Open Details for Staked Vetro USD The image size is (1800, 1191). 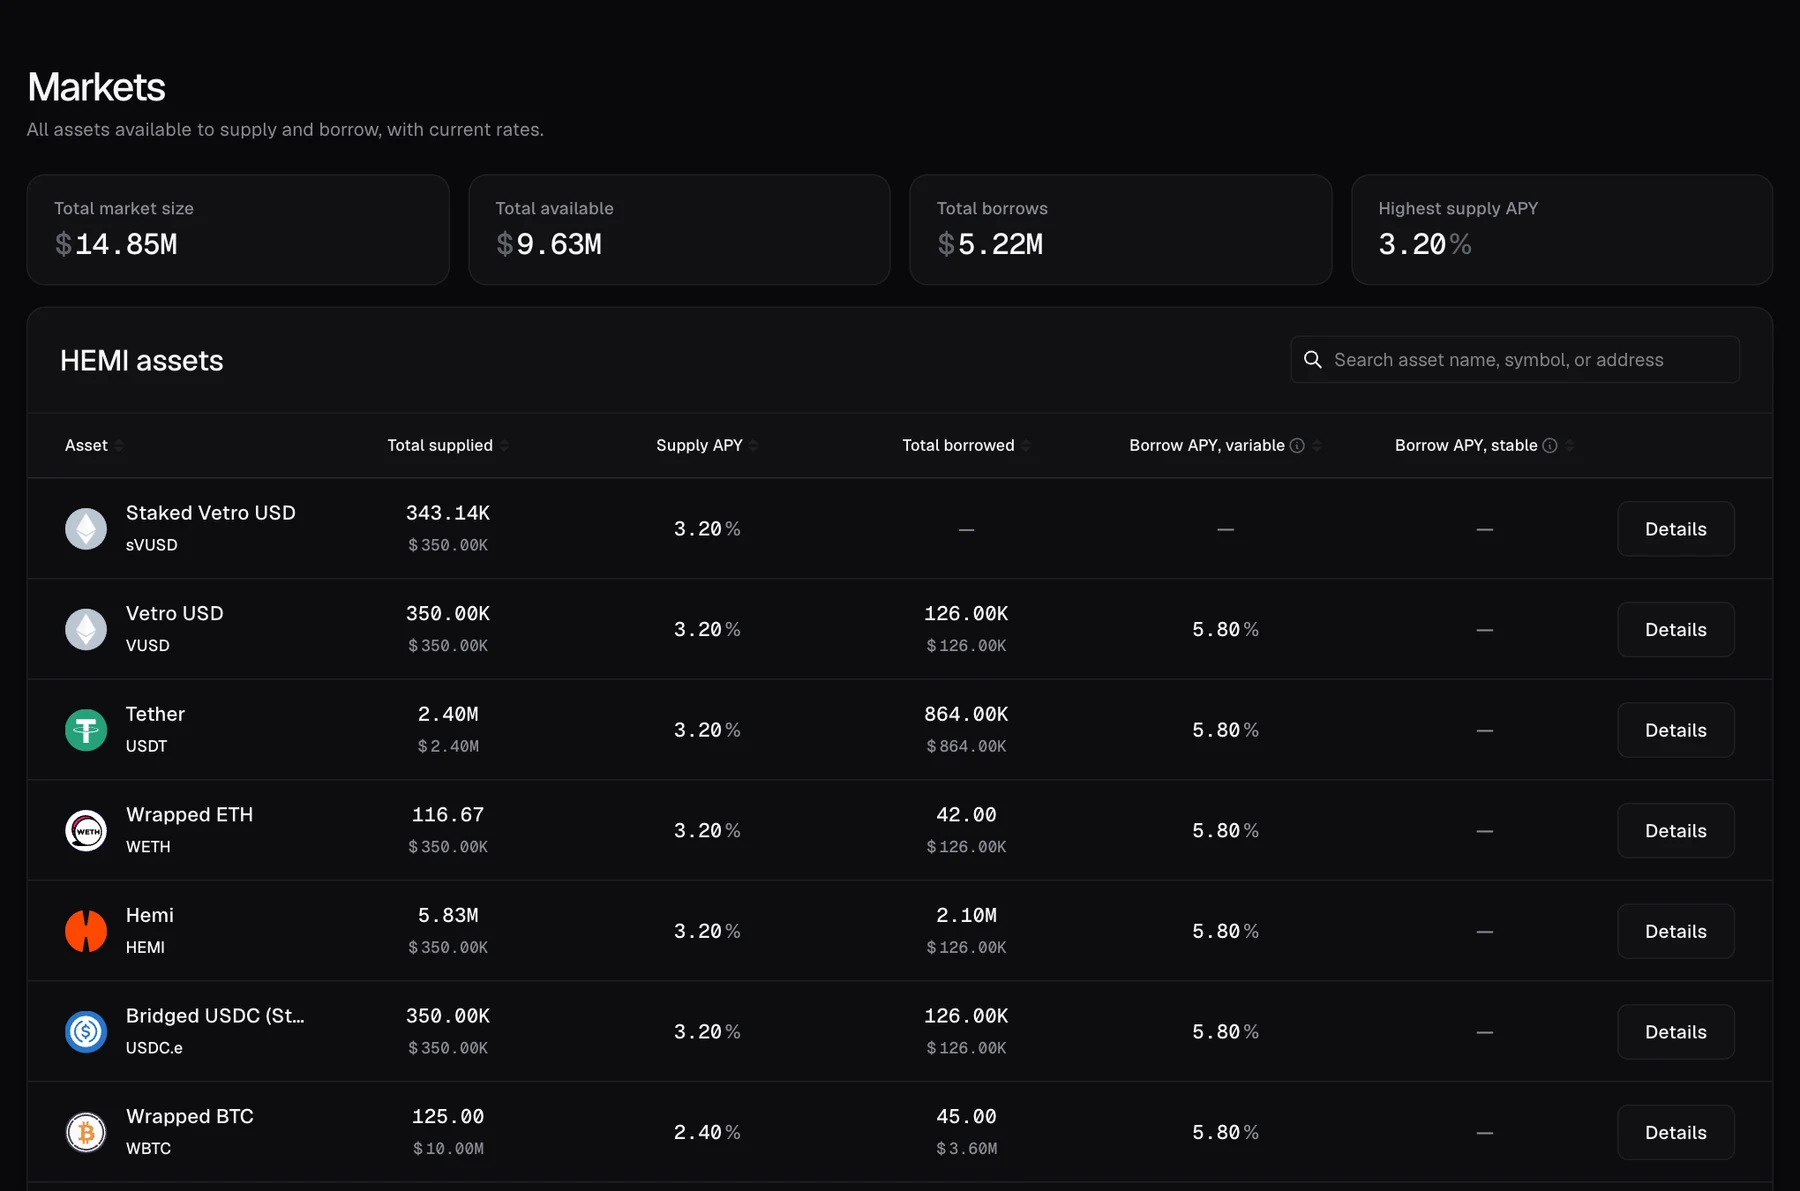[1676, 529]
